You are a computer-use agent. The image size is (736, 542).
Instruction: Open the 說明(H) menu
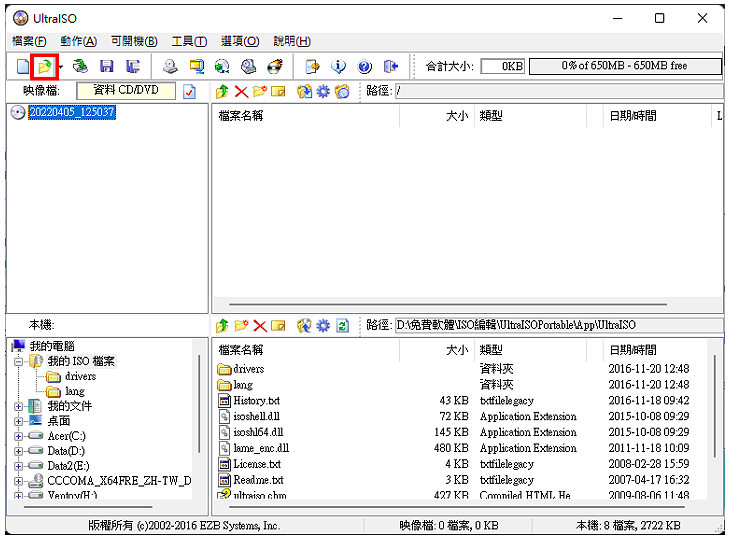tap(292, 41)
